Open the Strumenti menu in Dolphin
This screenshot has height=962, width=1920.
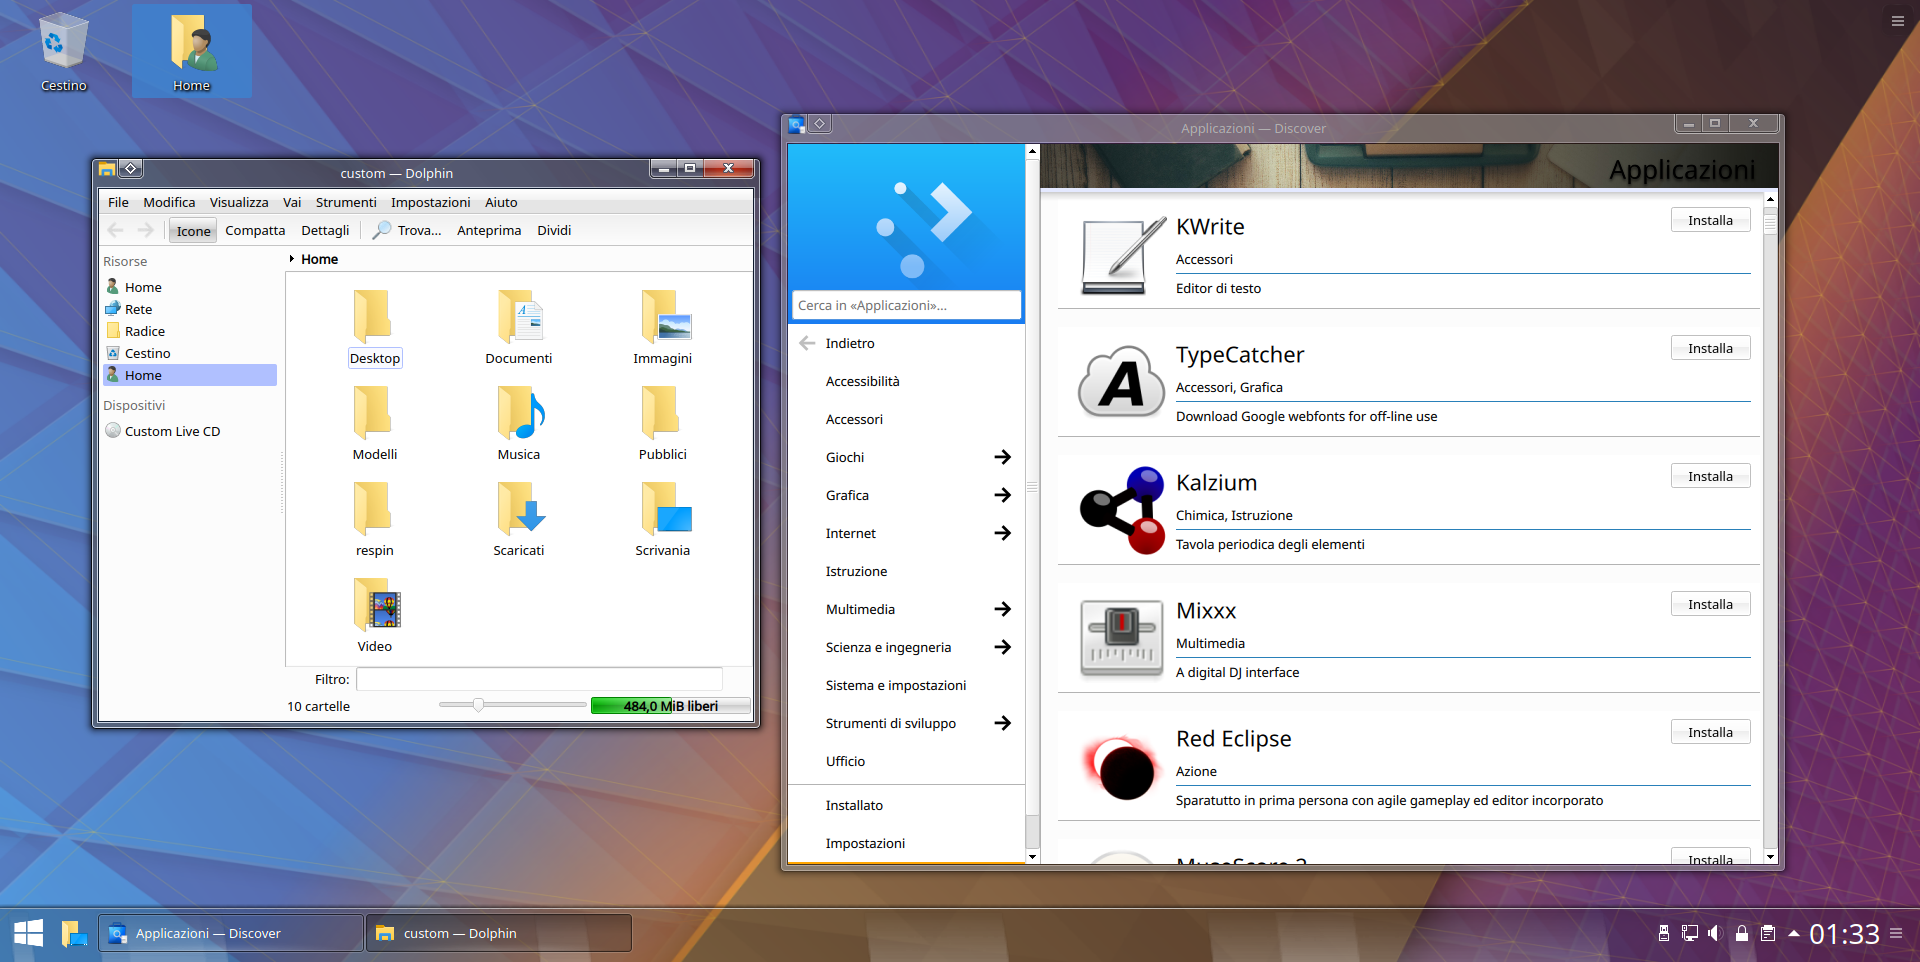point(346,202)
